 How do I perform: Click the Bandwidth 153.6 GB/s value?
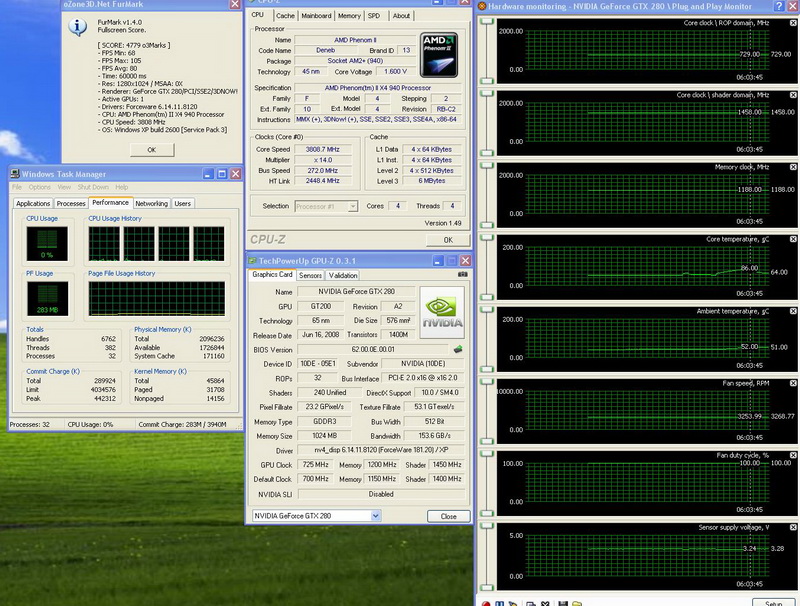coord(434,436)
